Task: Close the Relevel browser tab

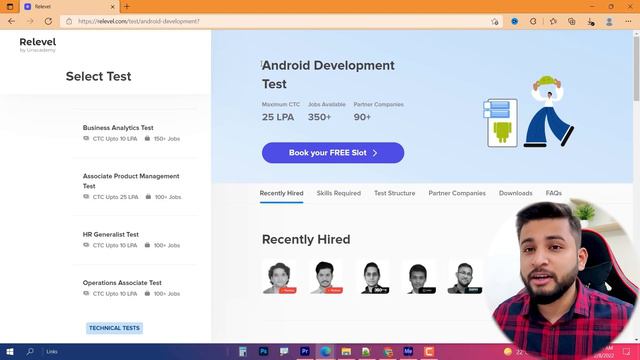Action: pos(113,7)
